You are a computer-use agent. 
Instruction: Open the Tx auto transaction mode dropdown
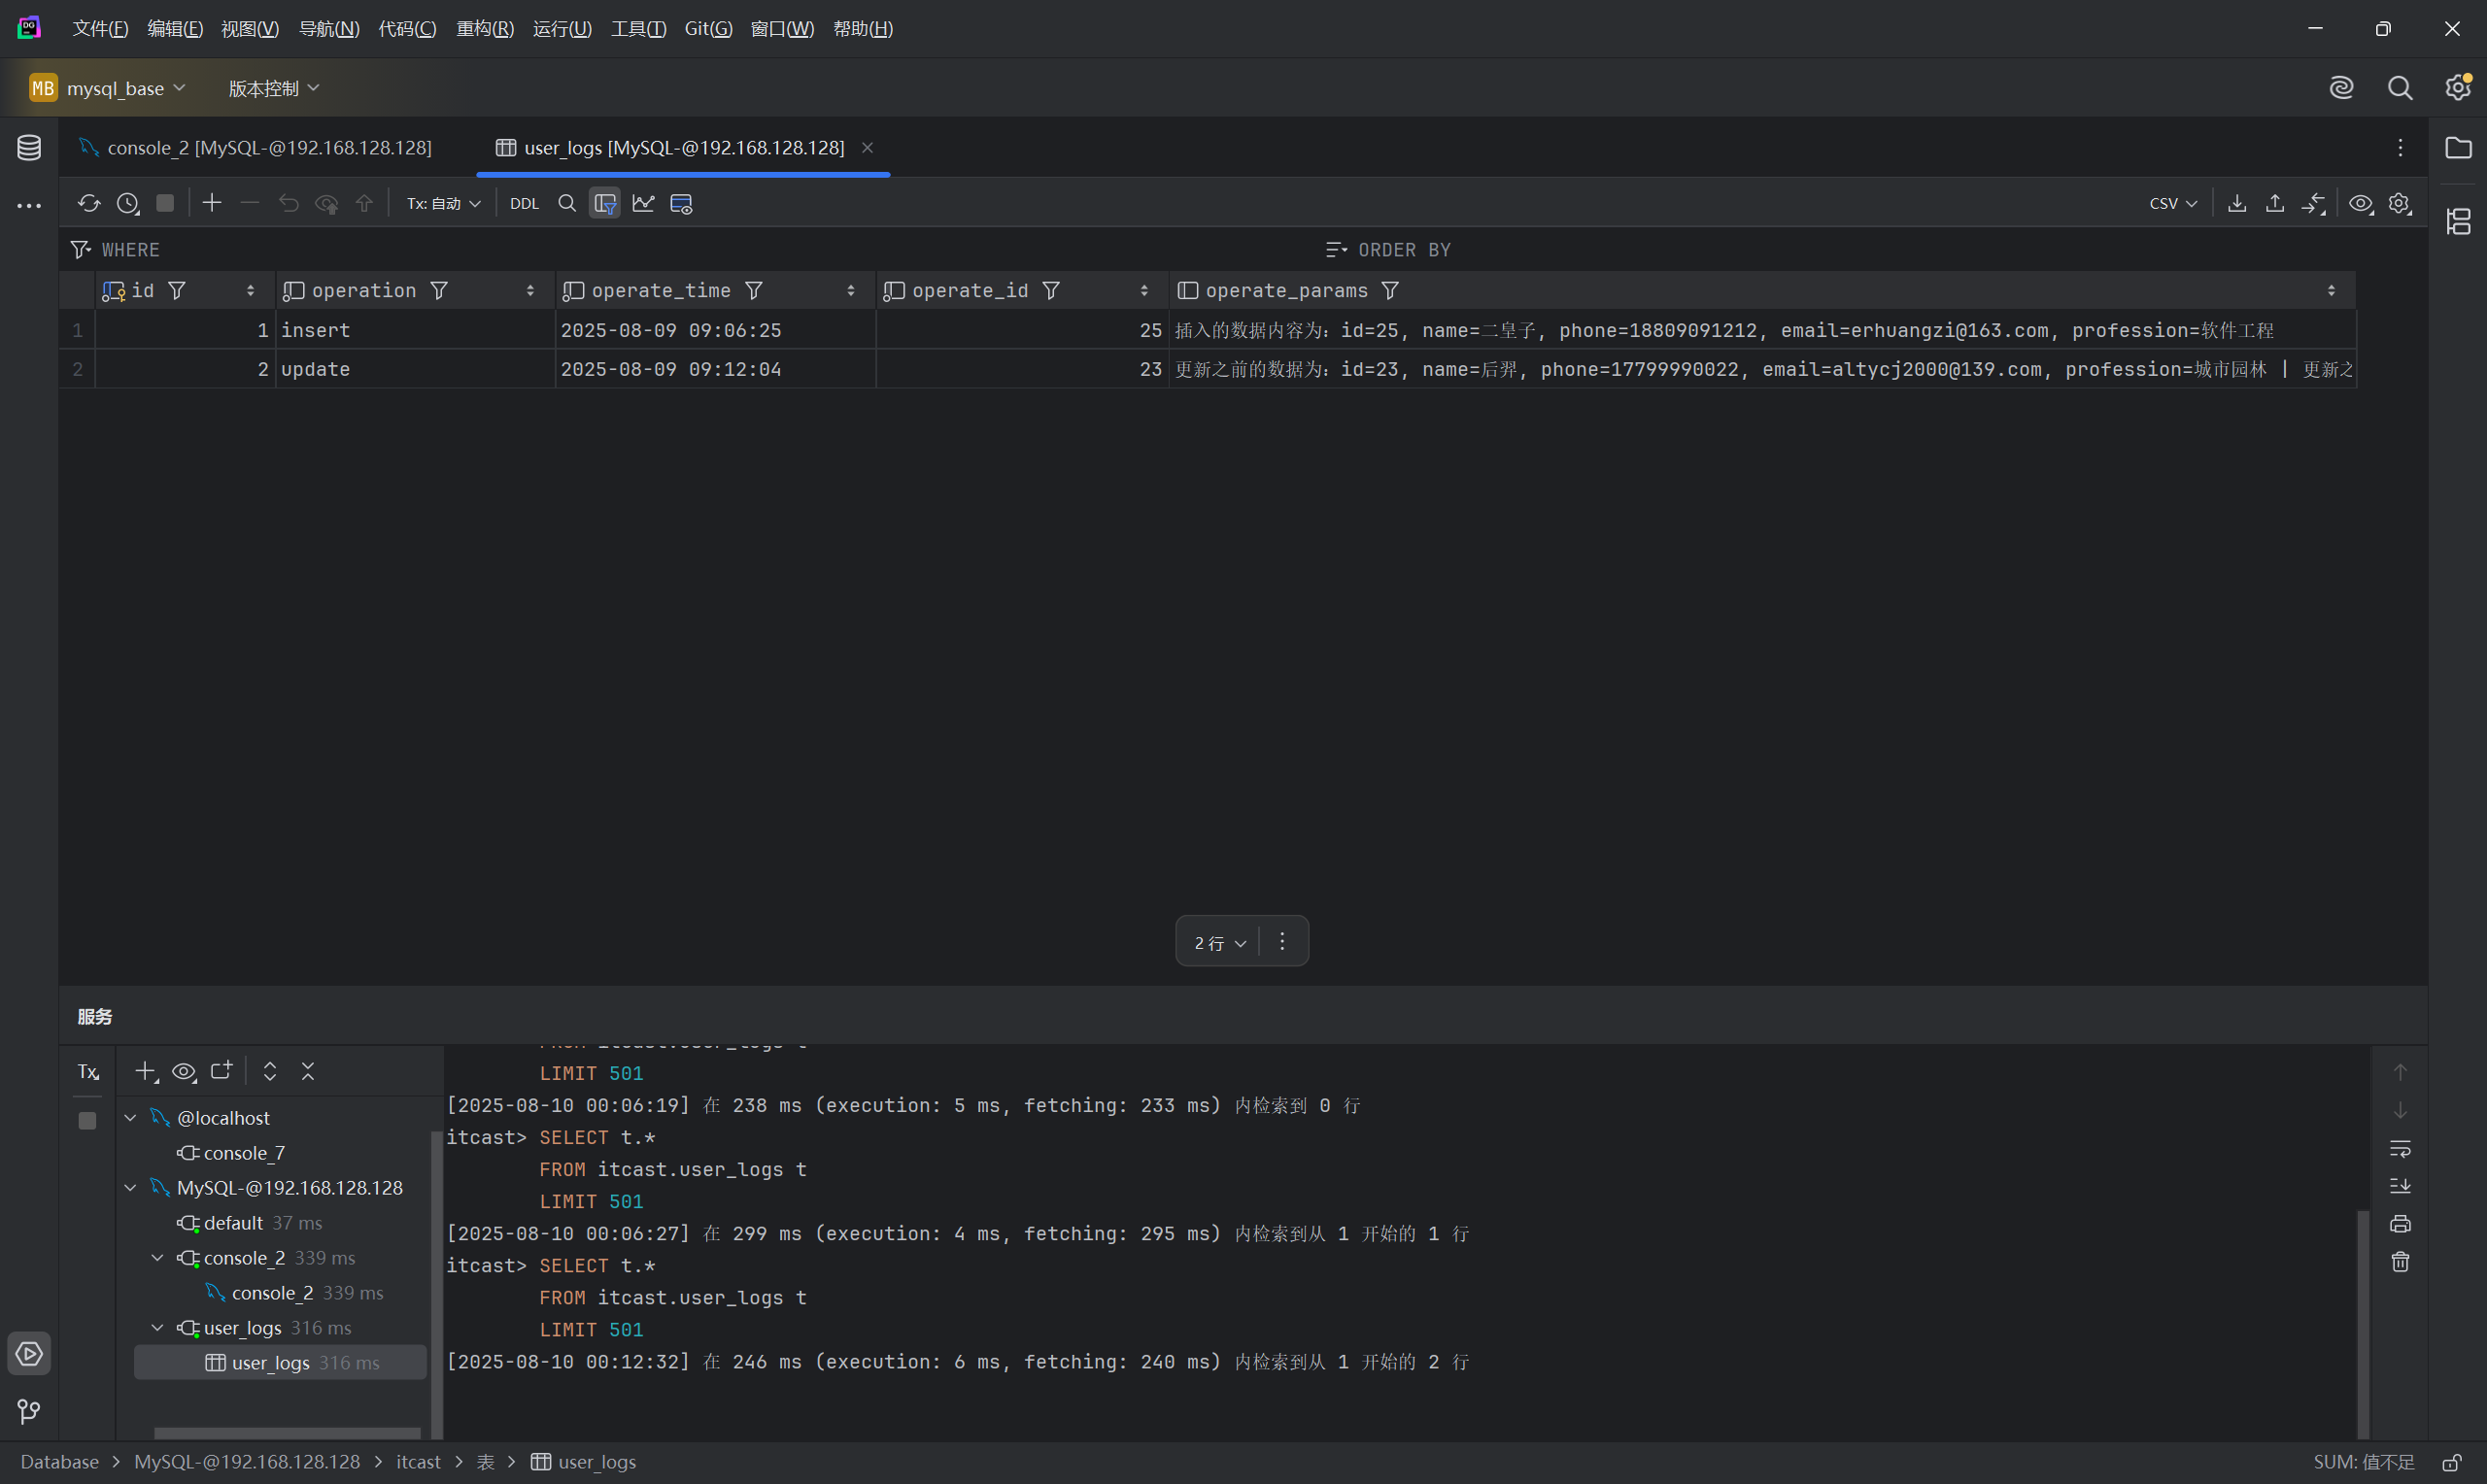pyautogui.click(x=443, y=204)
